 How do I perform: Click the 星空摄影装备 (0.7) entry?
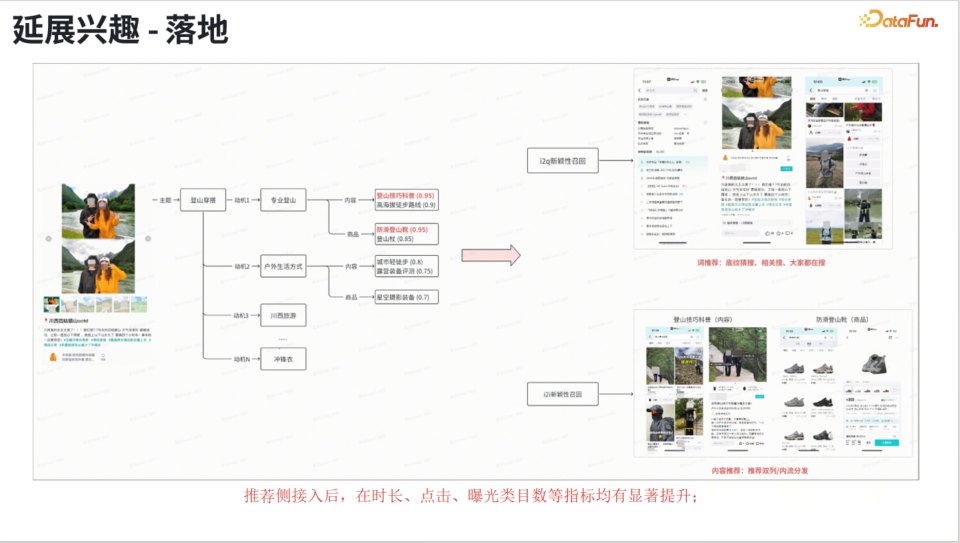(403, 297)
